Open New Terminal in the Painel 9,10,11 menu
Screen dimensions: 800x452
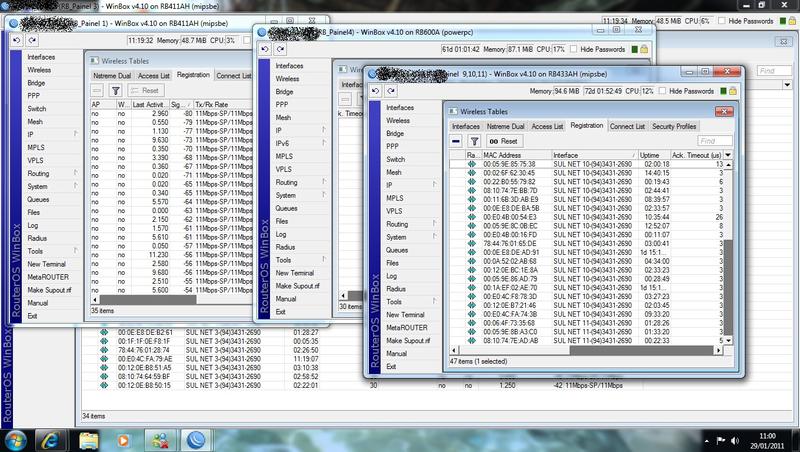click(405, 314)
